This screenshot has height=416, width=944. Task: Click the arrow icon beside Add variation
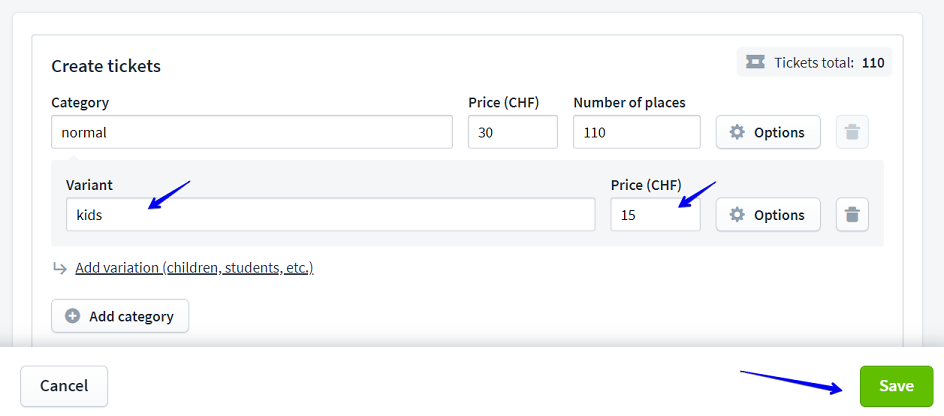coord(60,268)
